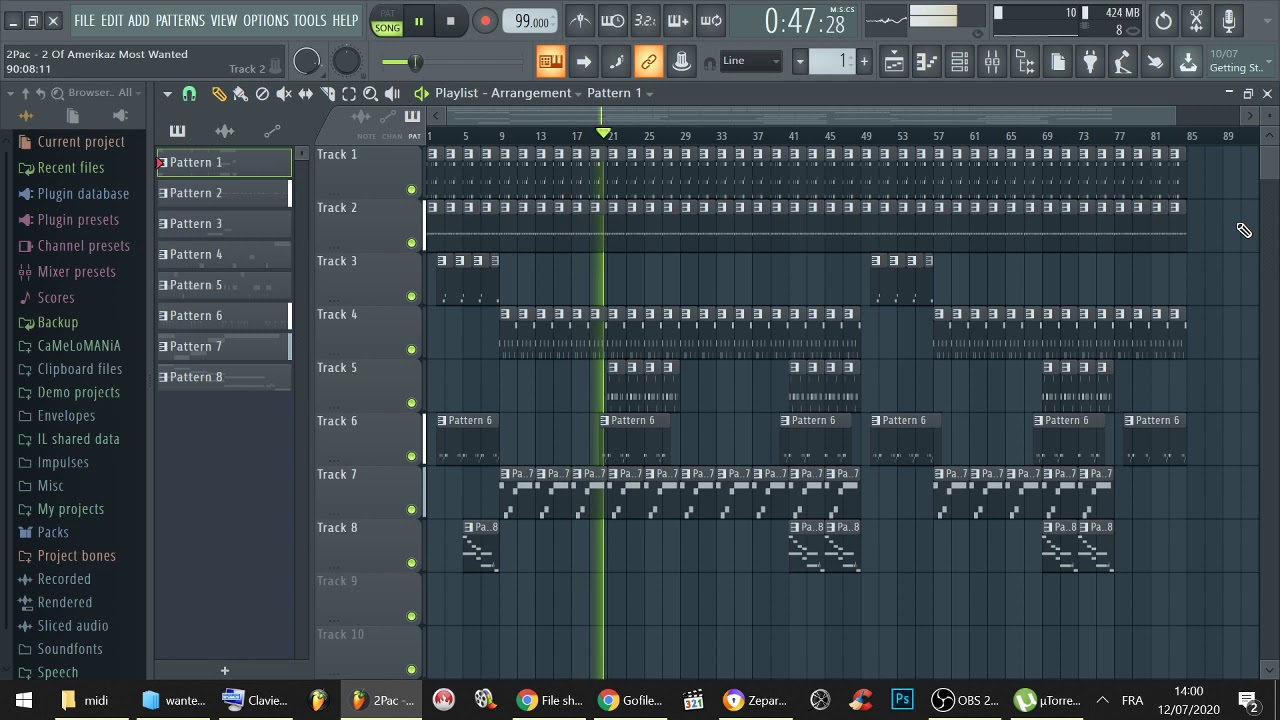1280x720 pixels.
Task: Open the metronome icon in transport
Action: [580, 20]
